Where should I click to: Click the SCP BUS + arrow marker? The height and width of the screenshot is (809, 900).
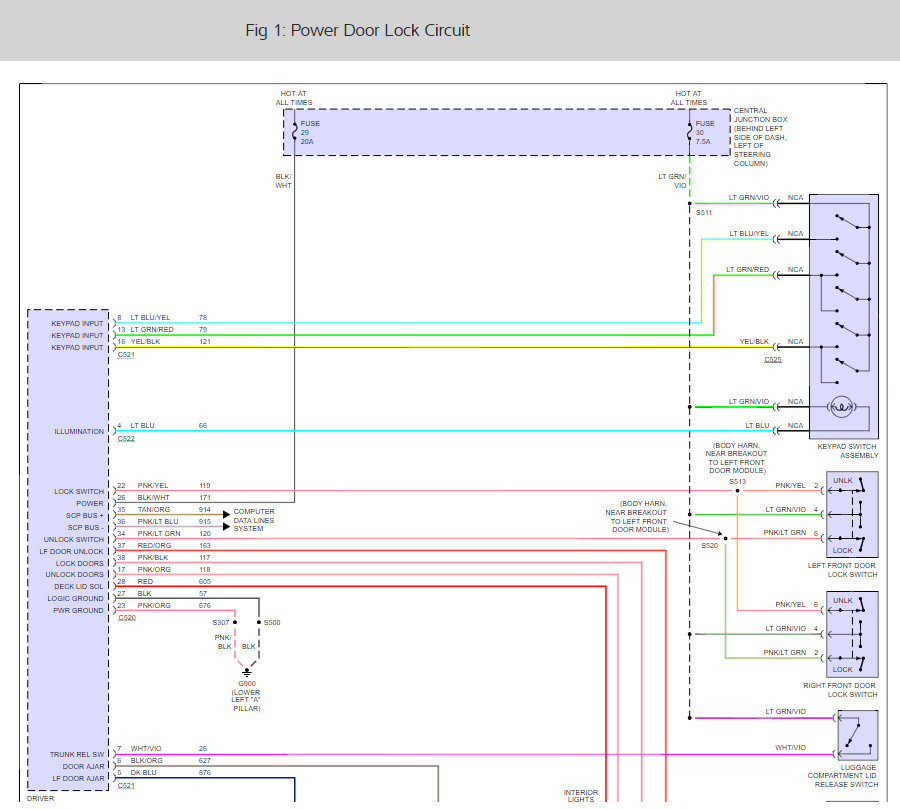click(x=227, y=512)
